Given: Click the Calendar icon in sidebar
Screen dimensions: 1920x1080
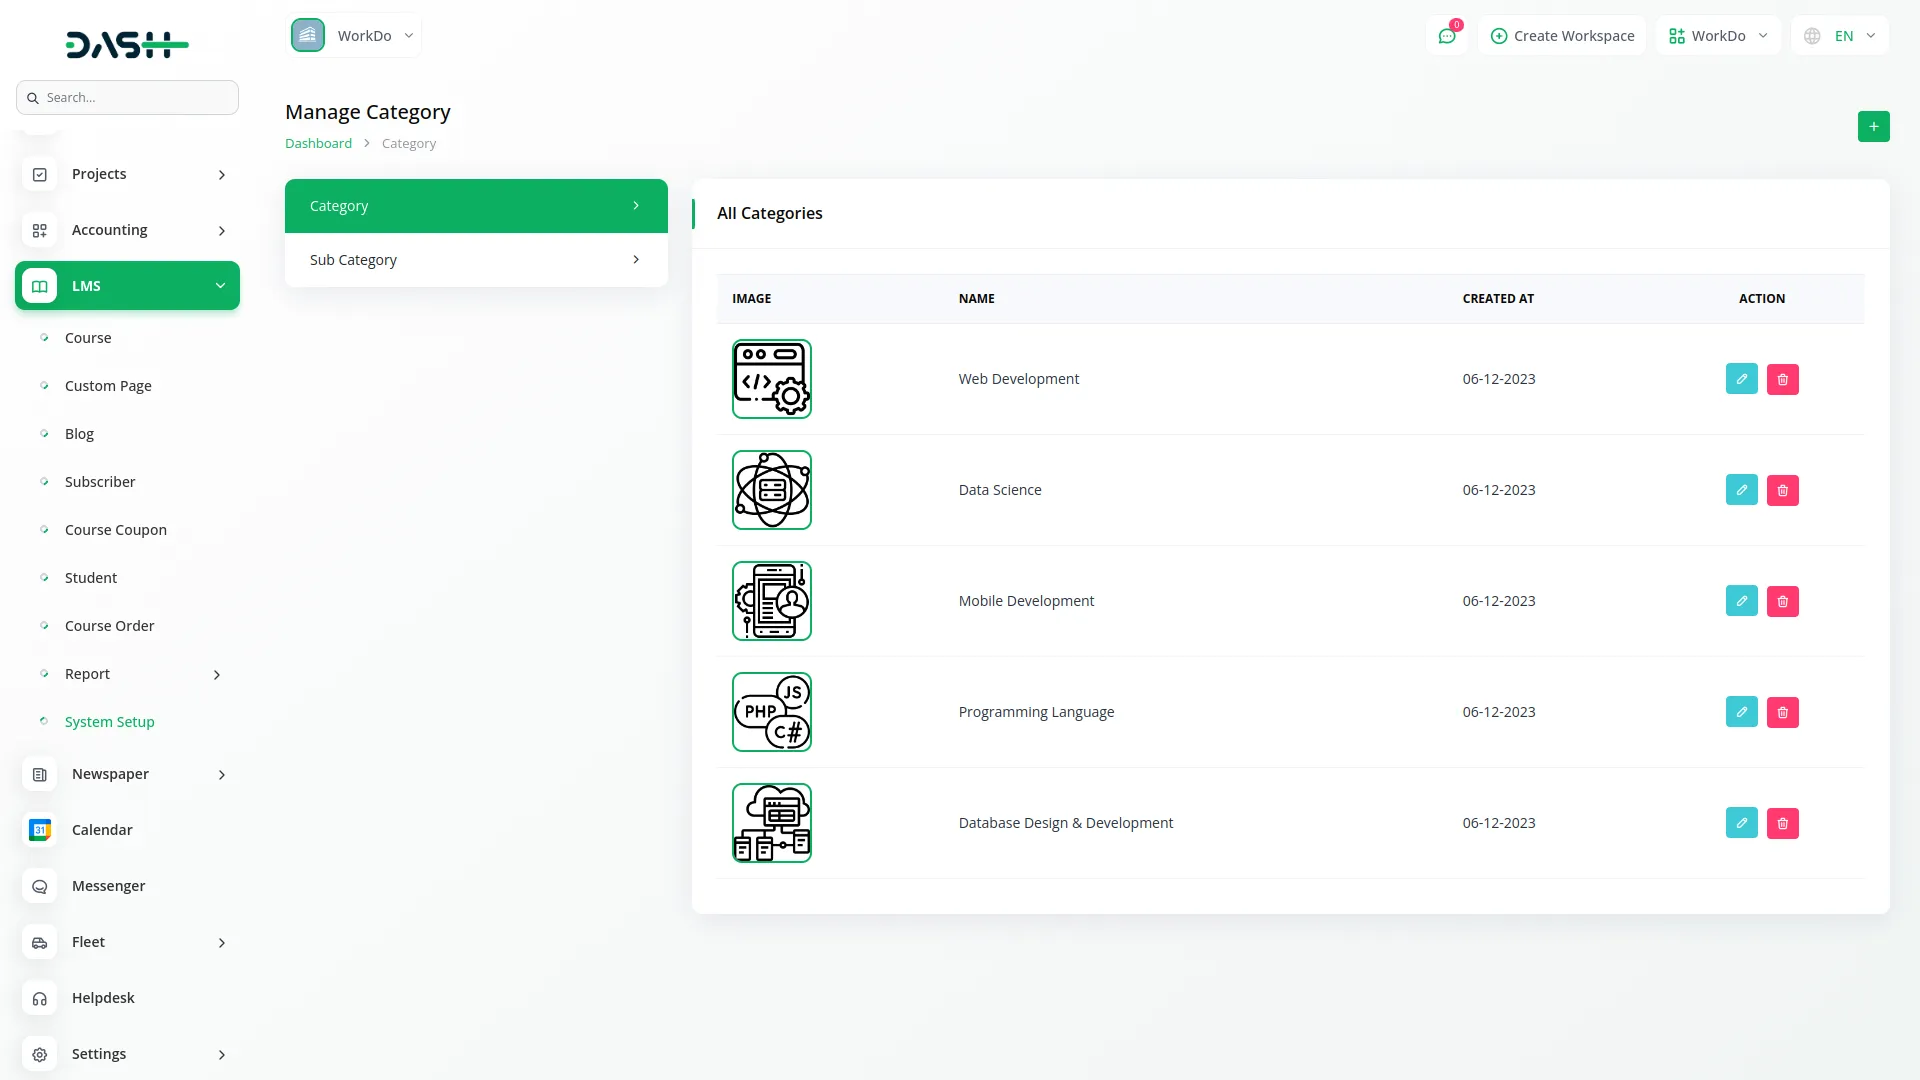Looking at the screenshot, I should 40,830.
